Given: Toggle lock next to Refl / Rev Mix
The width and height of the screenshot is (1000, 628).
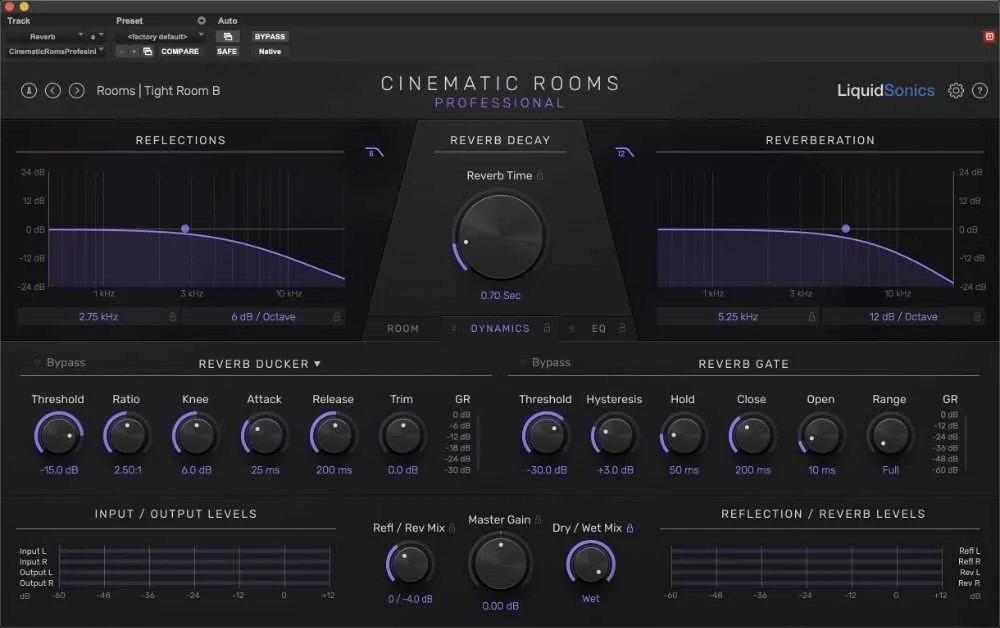Looking at the screenshot, I should 452,528.
